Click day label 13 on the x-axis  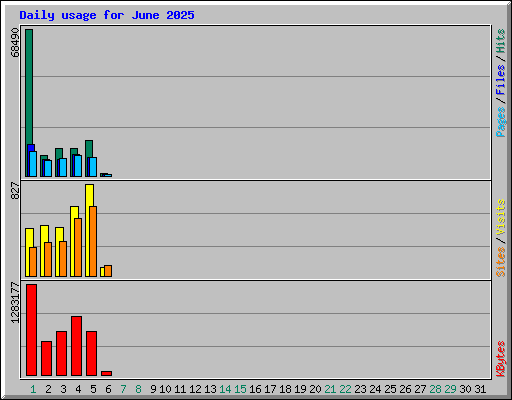coord(210,389)
